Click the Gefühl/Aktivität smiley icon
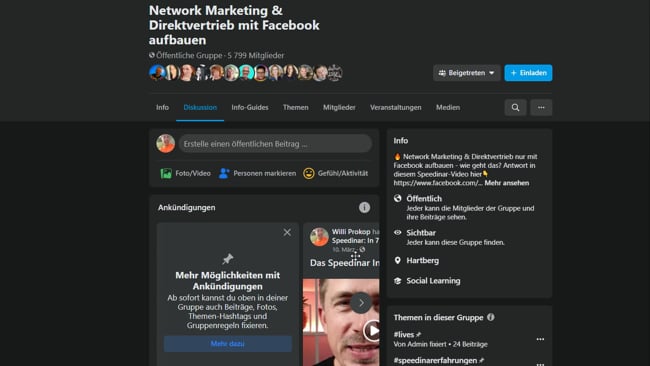650x366 pixels. [x=308, y=173]
